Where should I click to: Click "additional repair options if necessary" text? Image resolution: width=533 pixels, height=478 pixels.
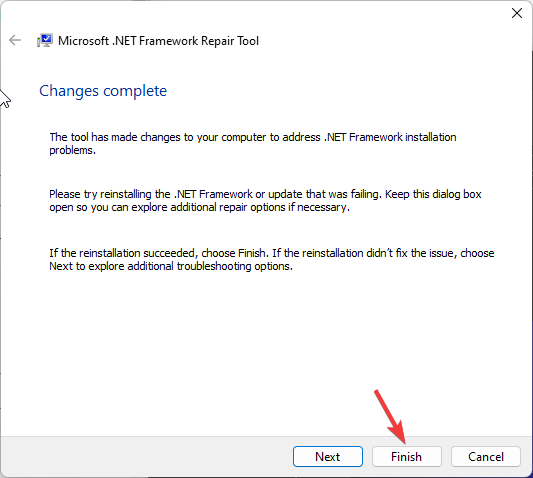coord(260,207)
